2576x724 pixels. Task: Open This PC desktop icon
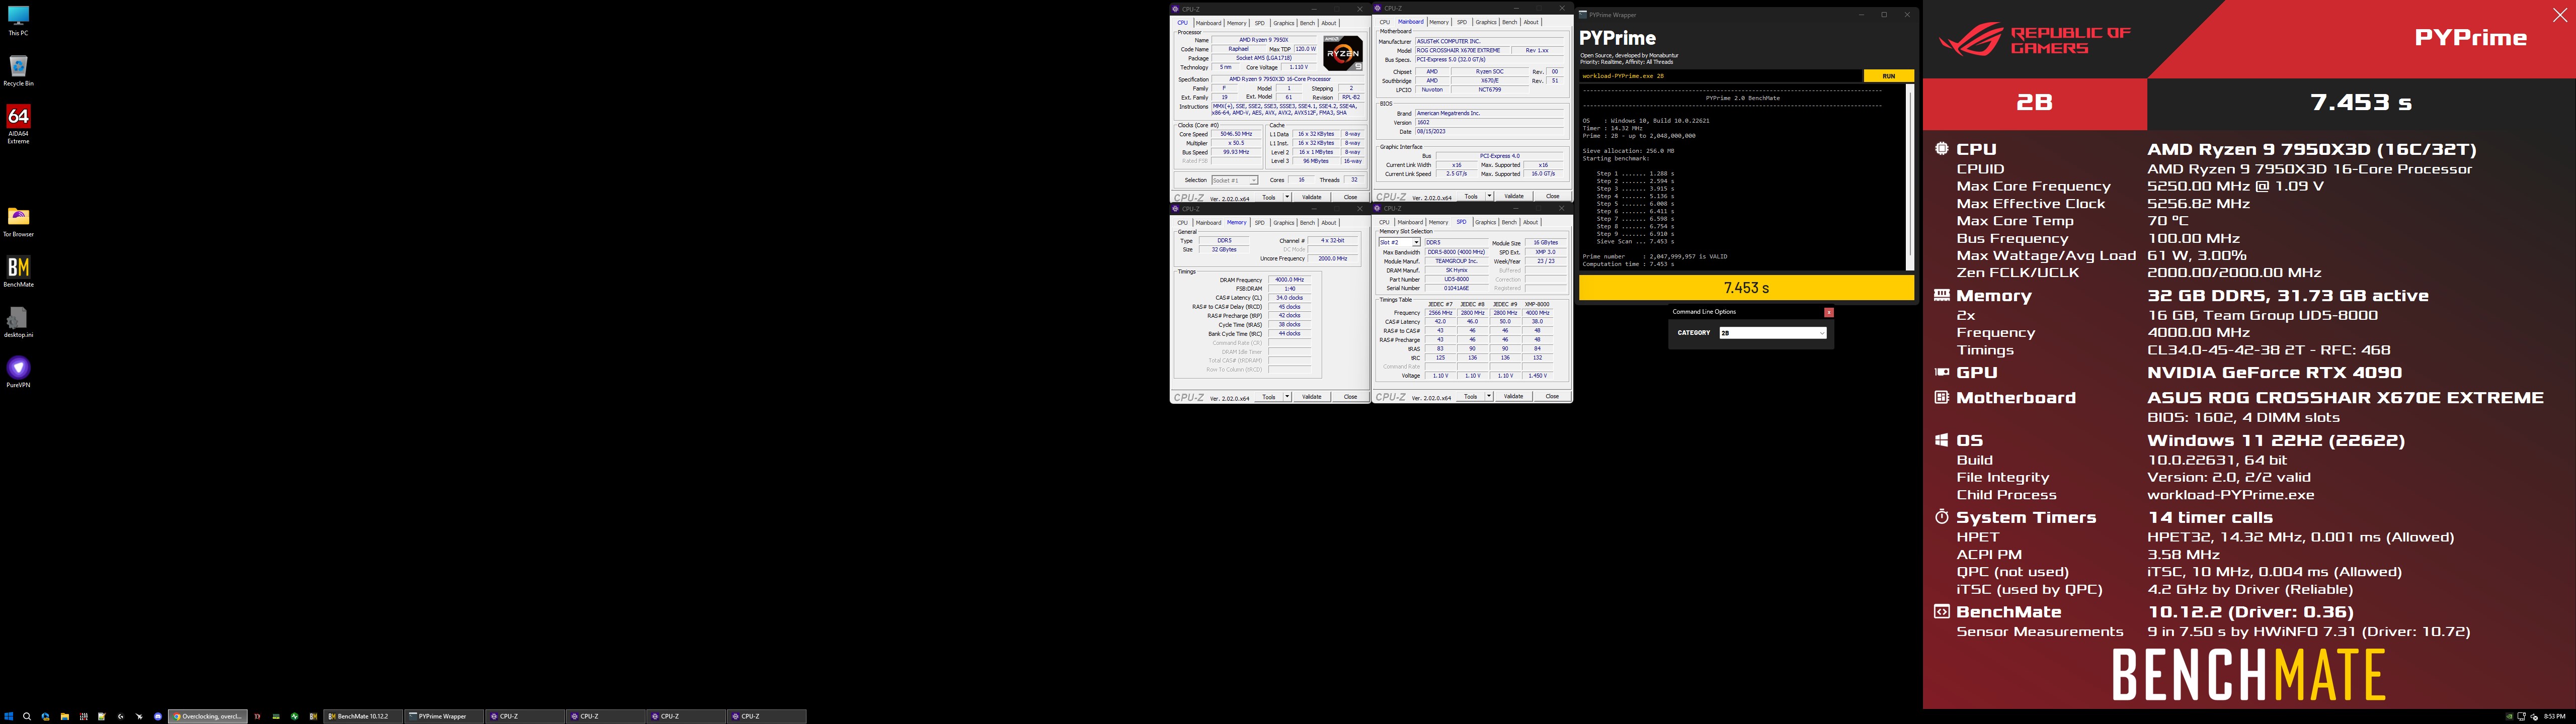coord(18,20)
